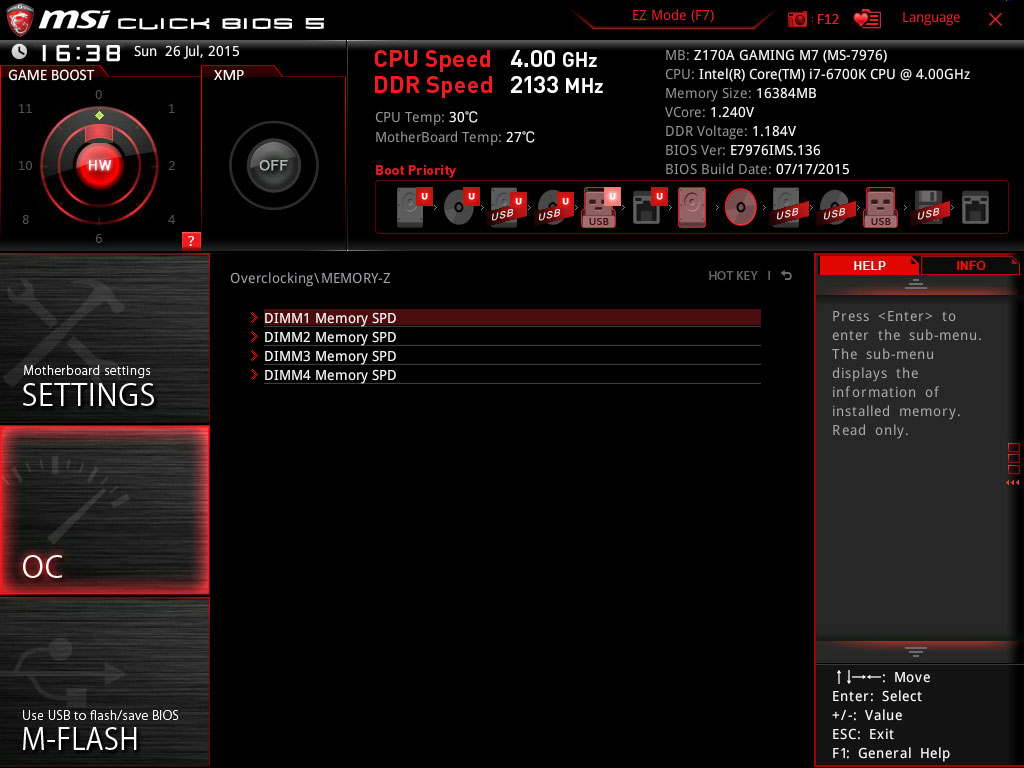Image resolution: width=1024 pixels, height=768 pixels.
Task: Switch to the HELP tab
Action: [x=869, y=266]
